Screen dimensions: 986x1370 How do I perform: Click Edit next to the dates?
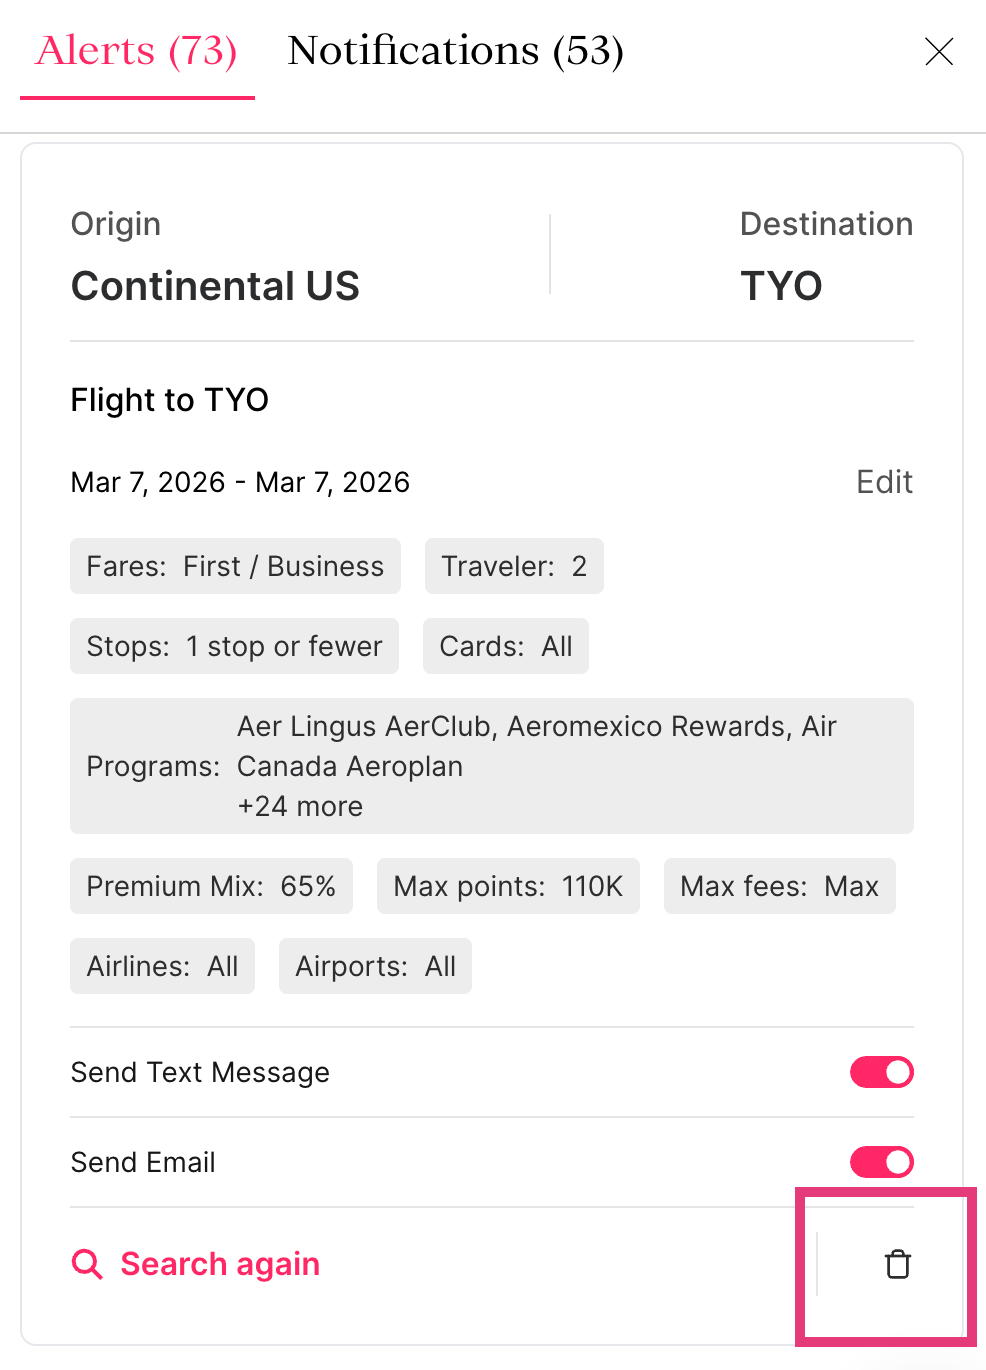pyautogui.click(x=884, y=482)
